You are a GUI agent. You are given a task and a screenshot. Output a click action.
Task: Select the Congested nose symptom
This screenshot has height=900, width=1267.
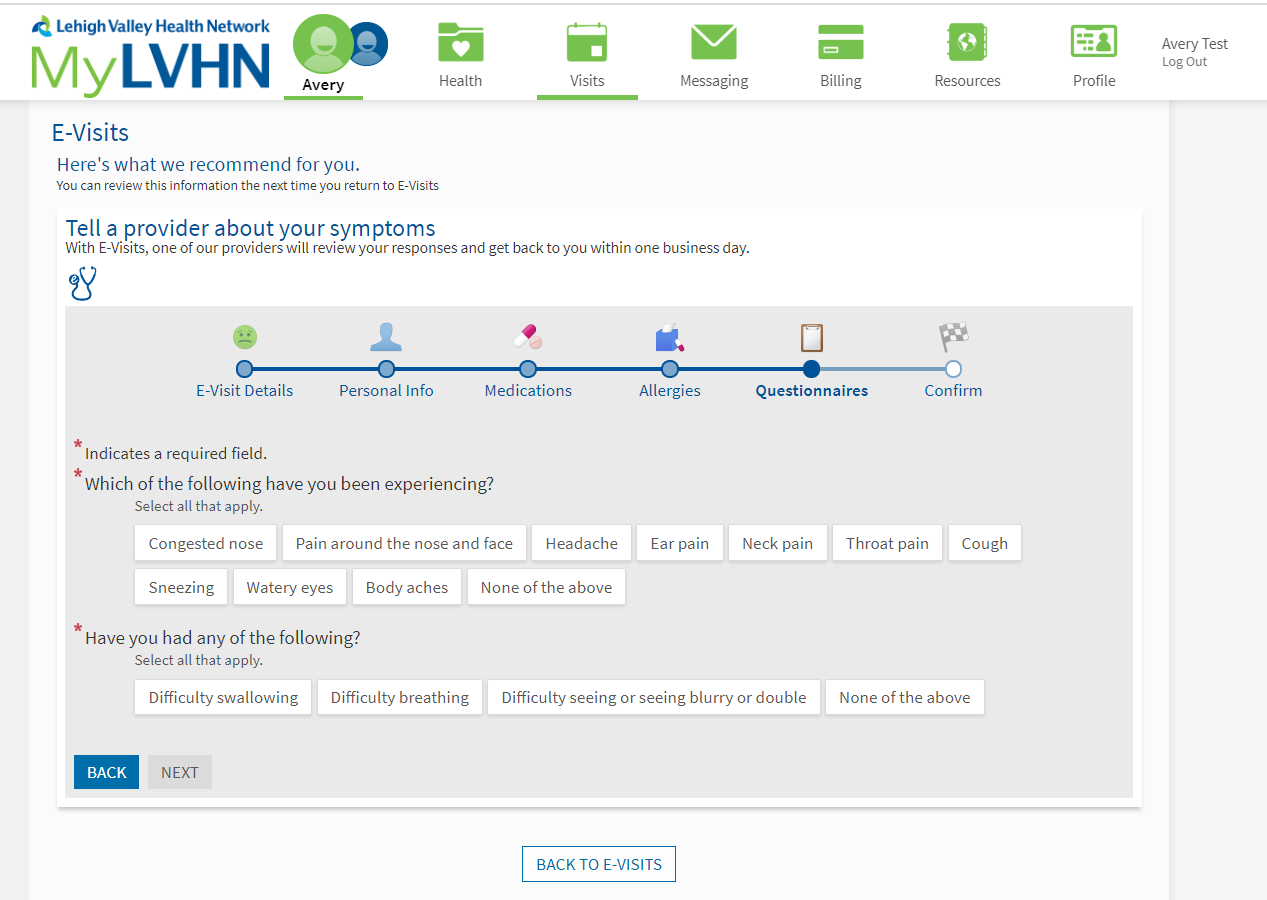pyautogui.click(x=205, y=544)
